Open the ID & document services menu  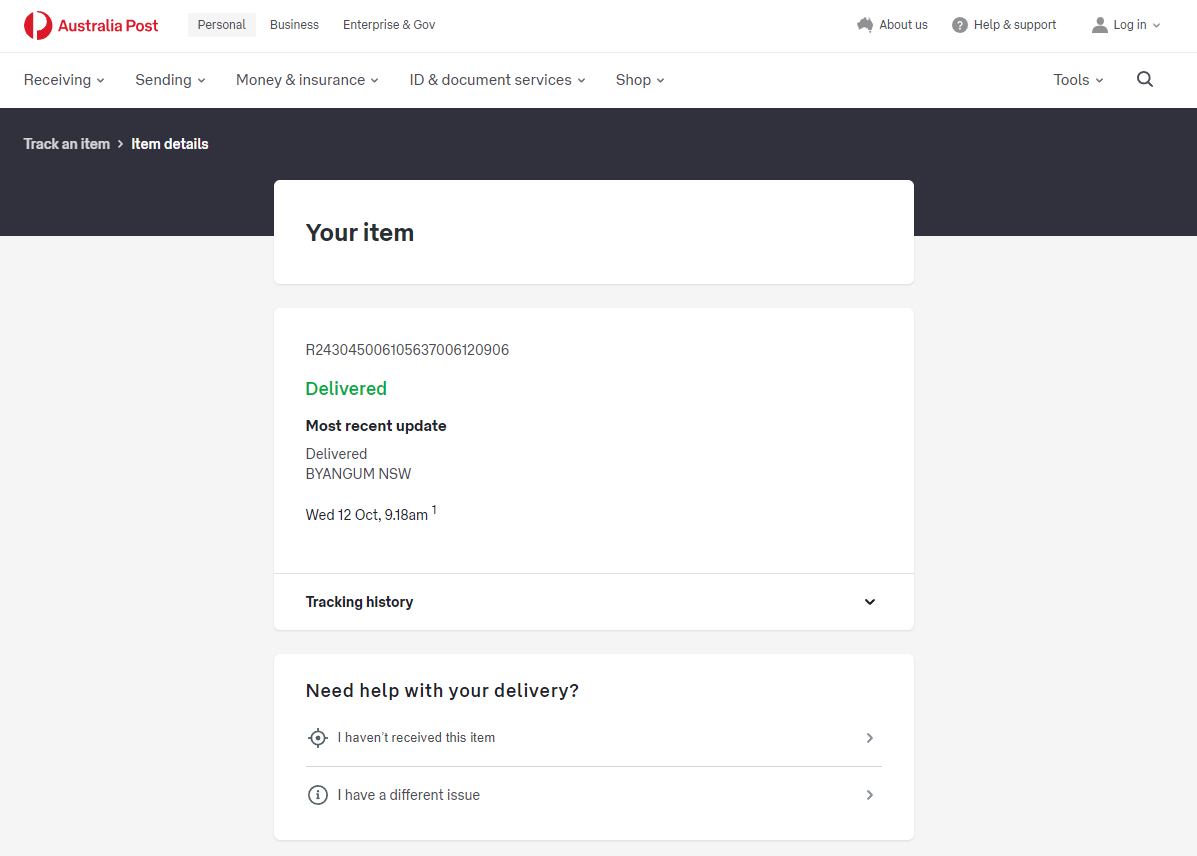(x=497, y=80)
